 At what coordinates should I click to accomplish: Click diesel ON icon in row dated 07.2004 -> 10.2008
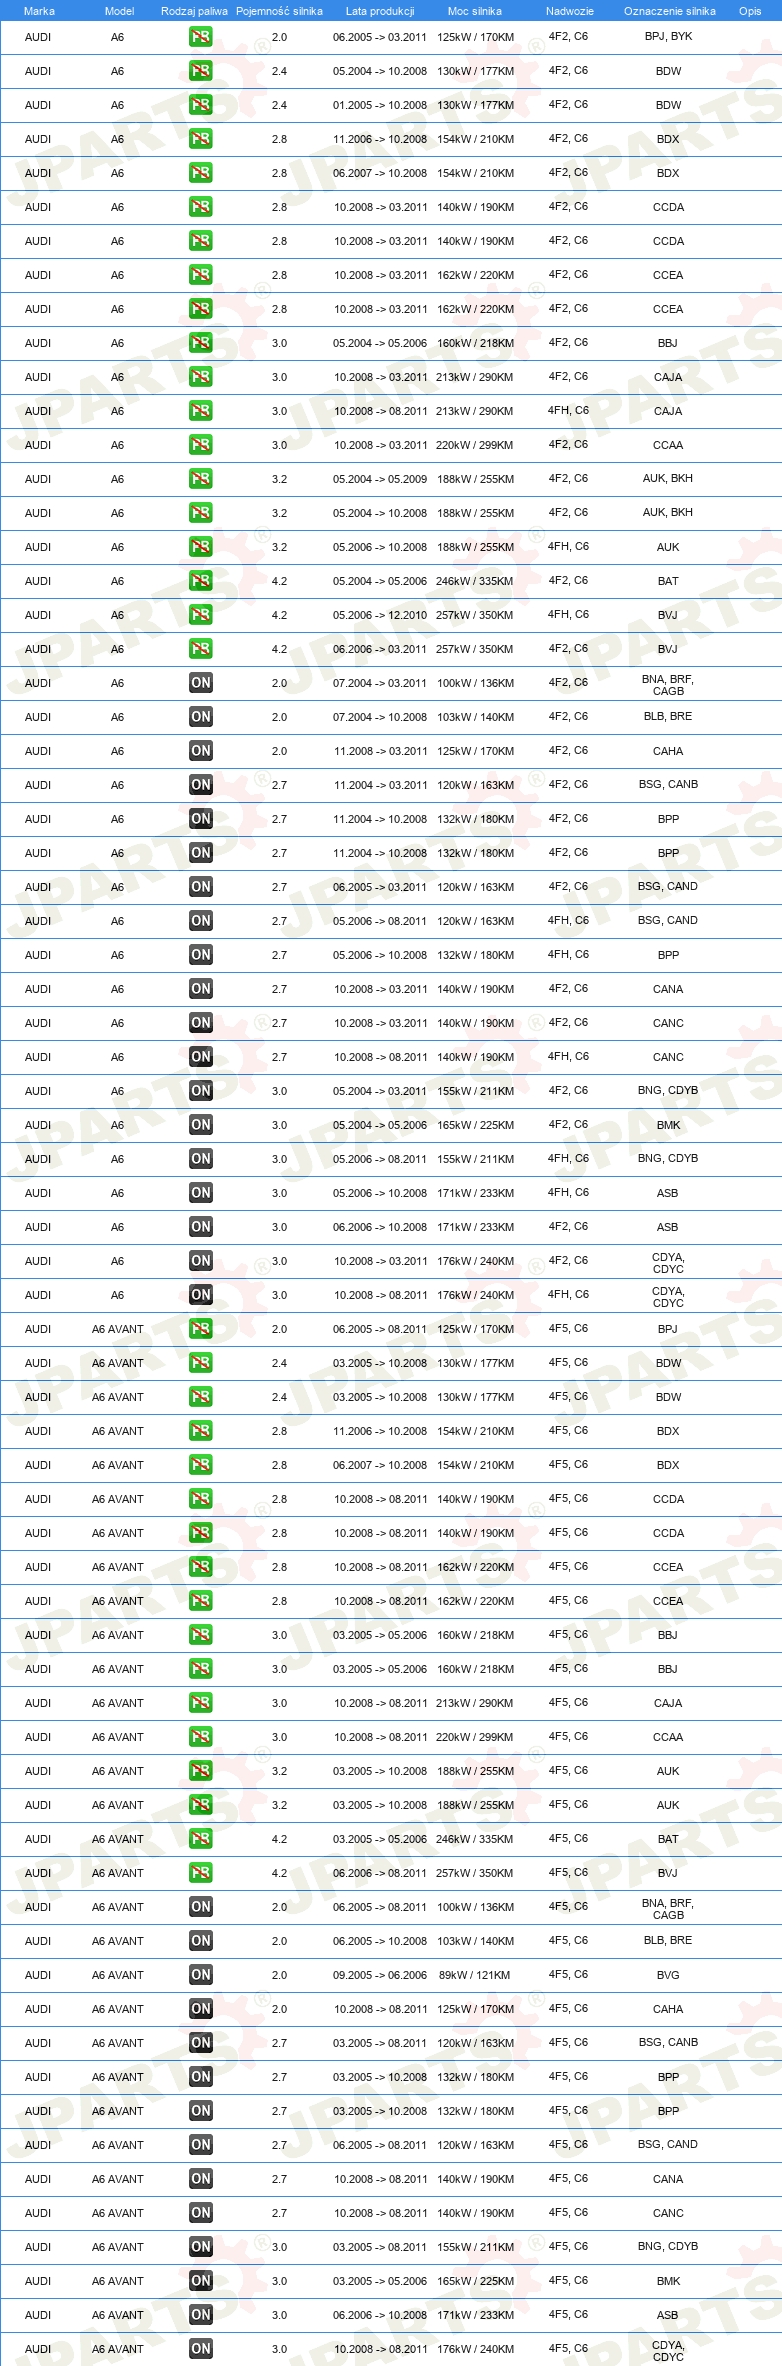pos(201,717)
